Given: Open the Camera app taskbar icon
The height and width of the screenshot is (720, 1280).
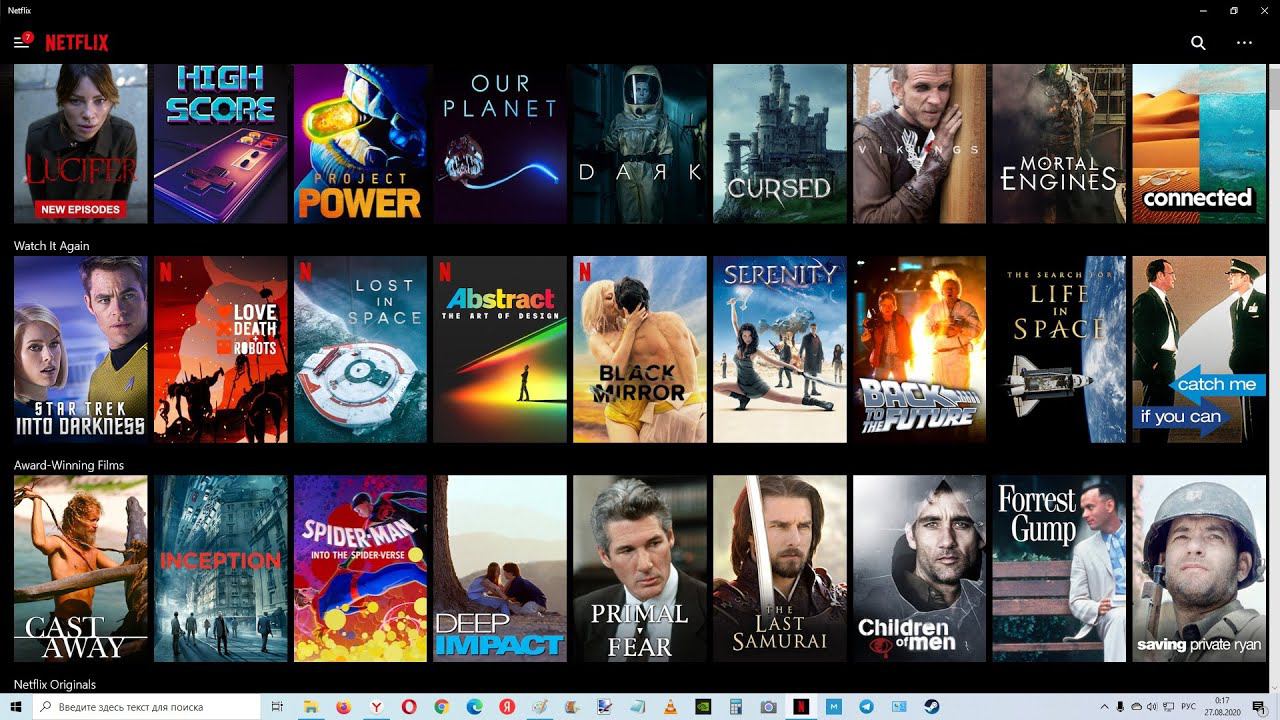Looking at the screenshot, I should (x=768, y=706).
